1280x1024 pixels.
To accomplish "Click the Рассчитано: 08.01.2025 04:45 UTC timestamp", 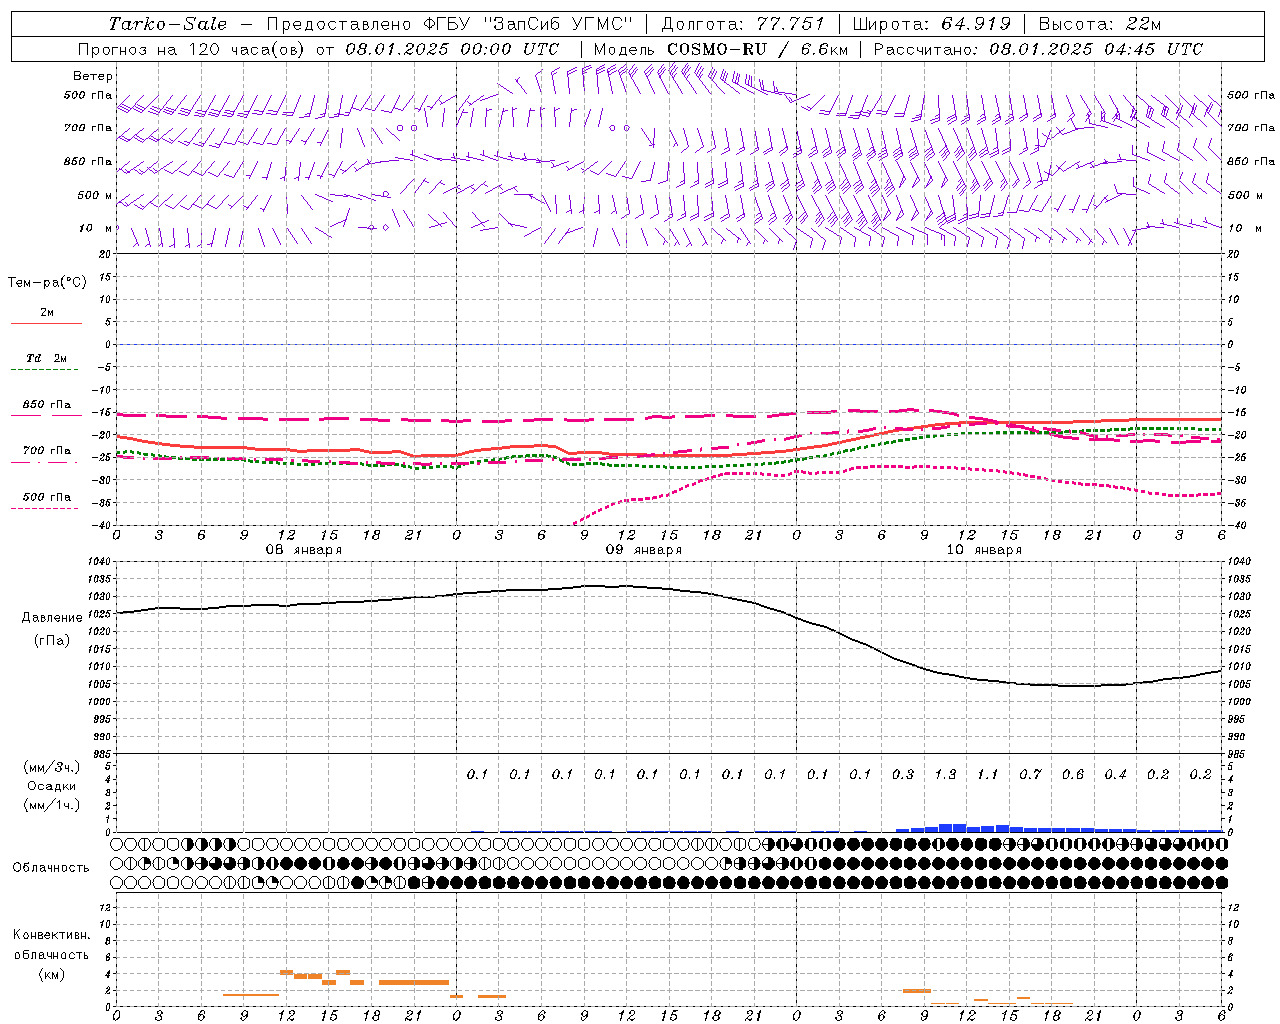I will (x=1038, y=49).
